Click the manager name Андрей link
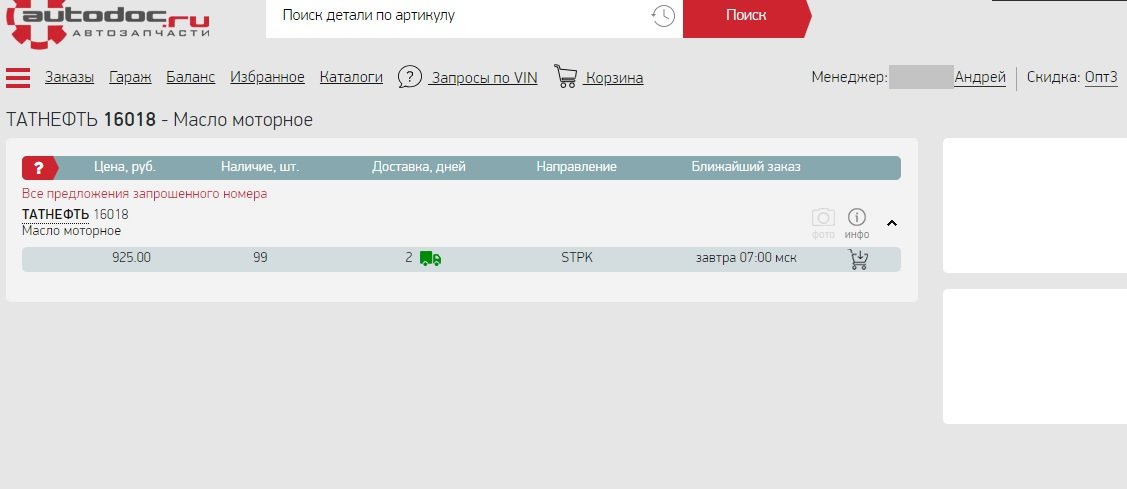 click(x=980, y=77)
